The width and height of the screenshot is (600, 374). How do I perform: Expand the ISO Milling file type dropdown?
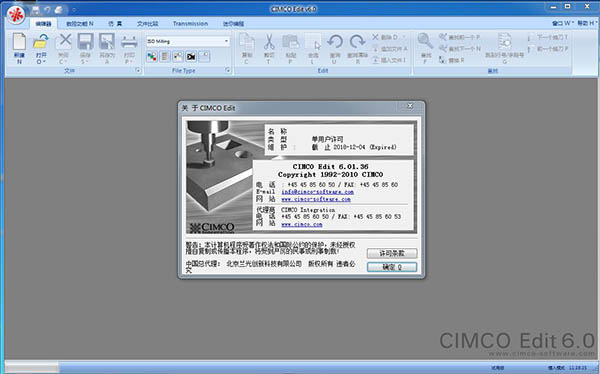226,41
